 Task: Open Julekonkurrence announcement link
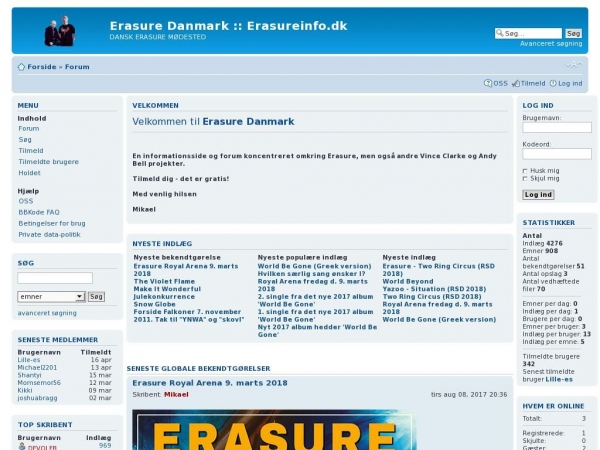(164, 297)
